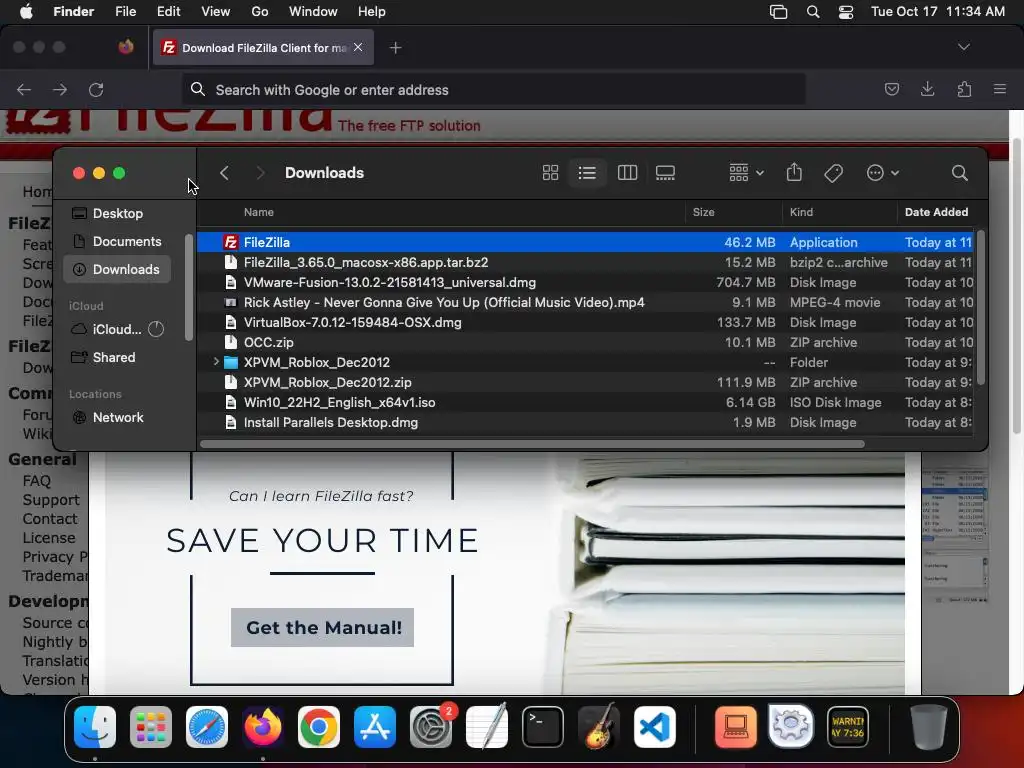Open the Window menu
The height and width of the screenshot is (768, 1024).
(313, 12)
